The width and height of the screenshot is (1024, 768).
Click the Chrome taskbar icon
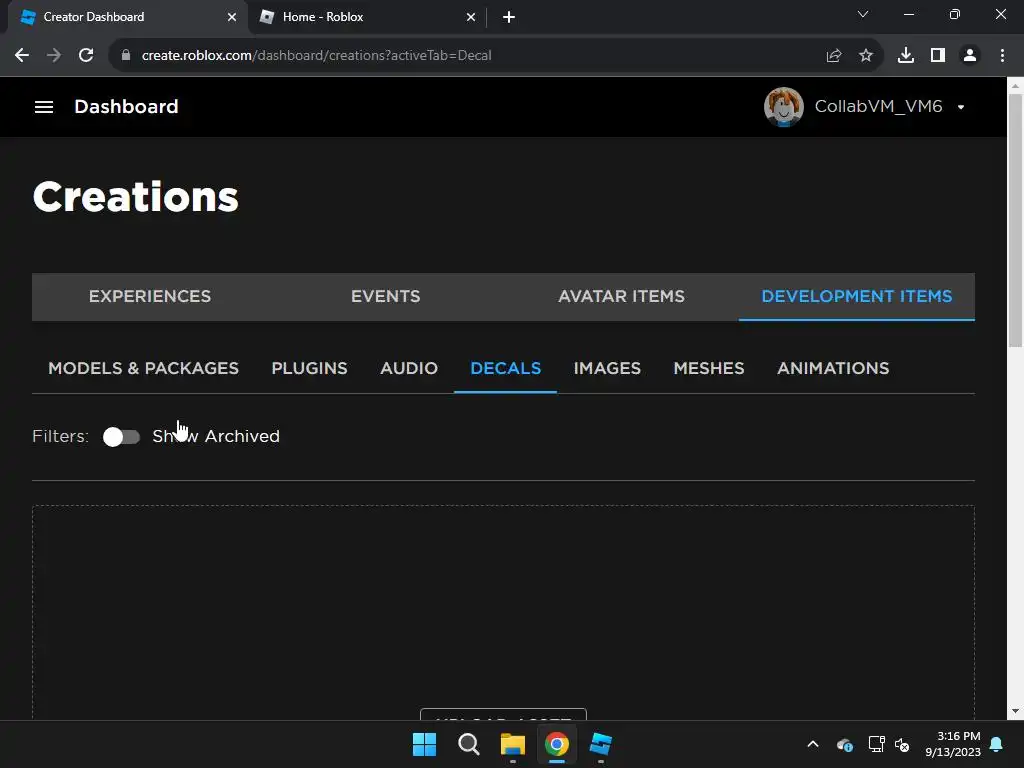557,744
